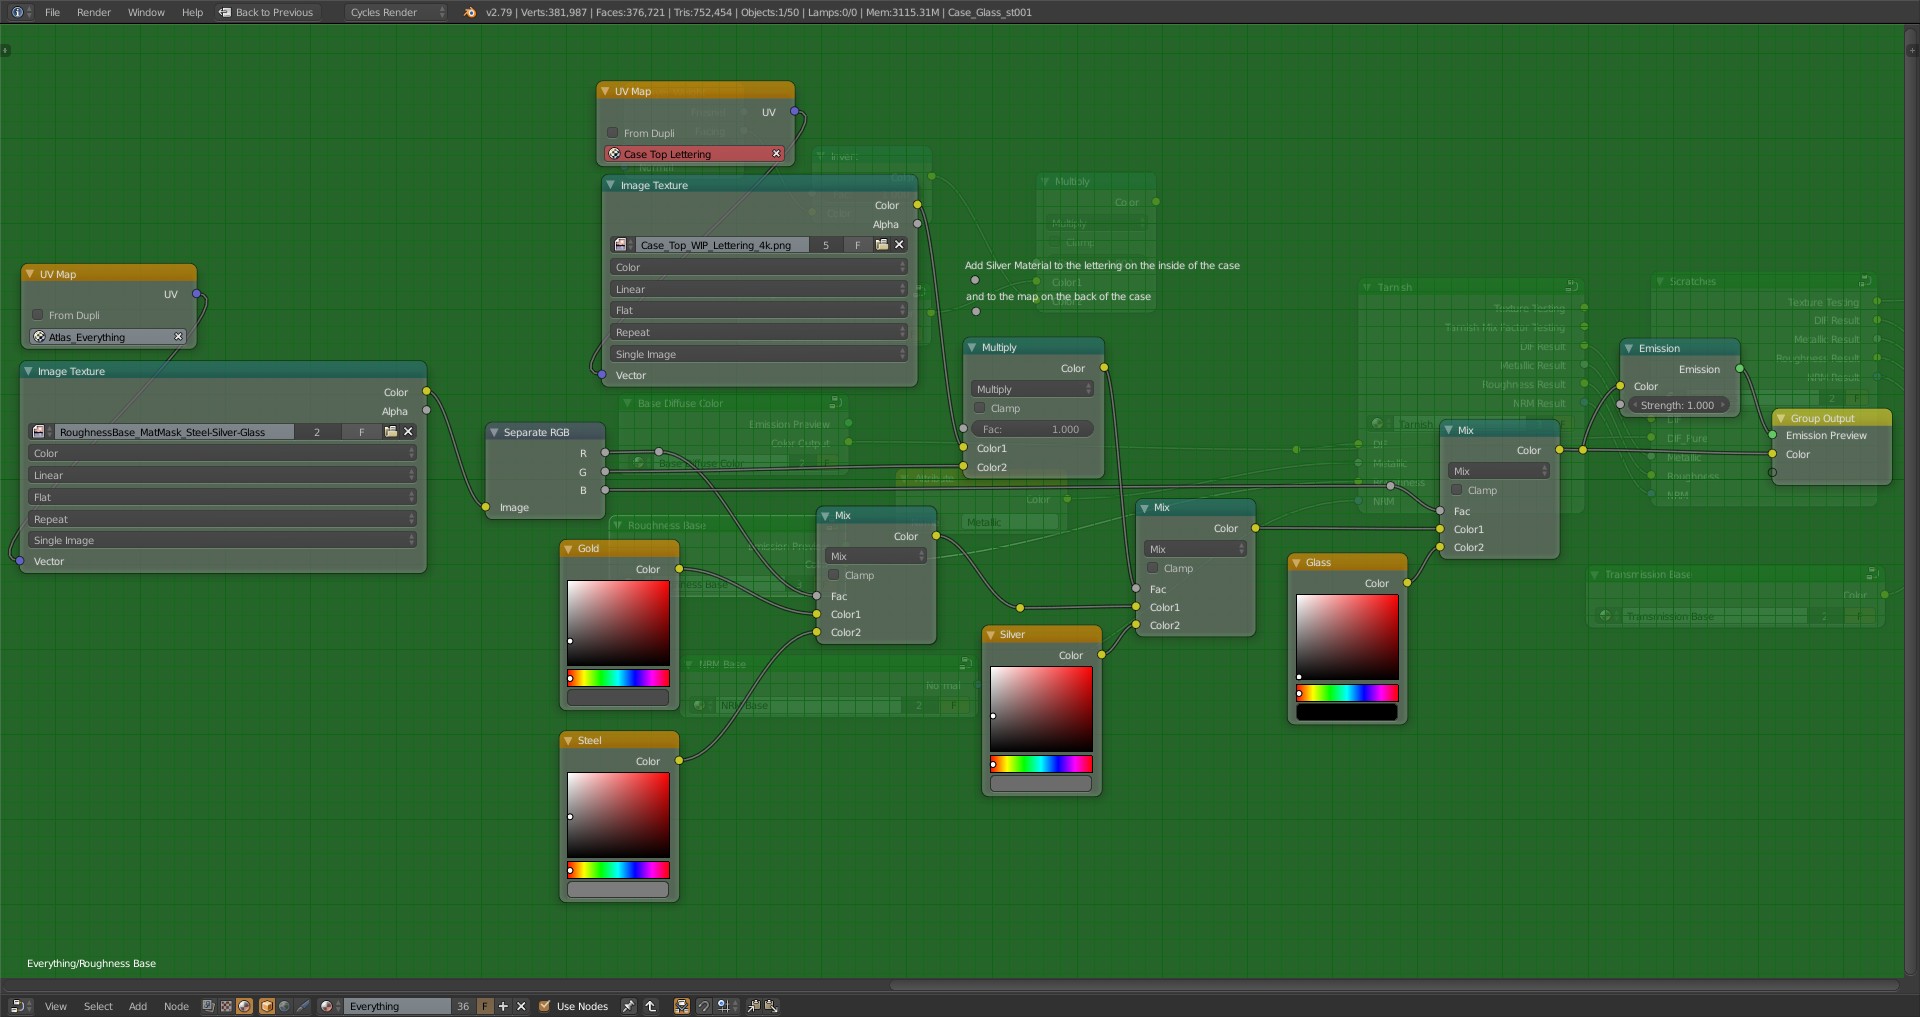This screenshot has height=1017, width=1920.
Task: Go to parent node tree arrow
Action: coord(650,1006)
